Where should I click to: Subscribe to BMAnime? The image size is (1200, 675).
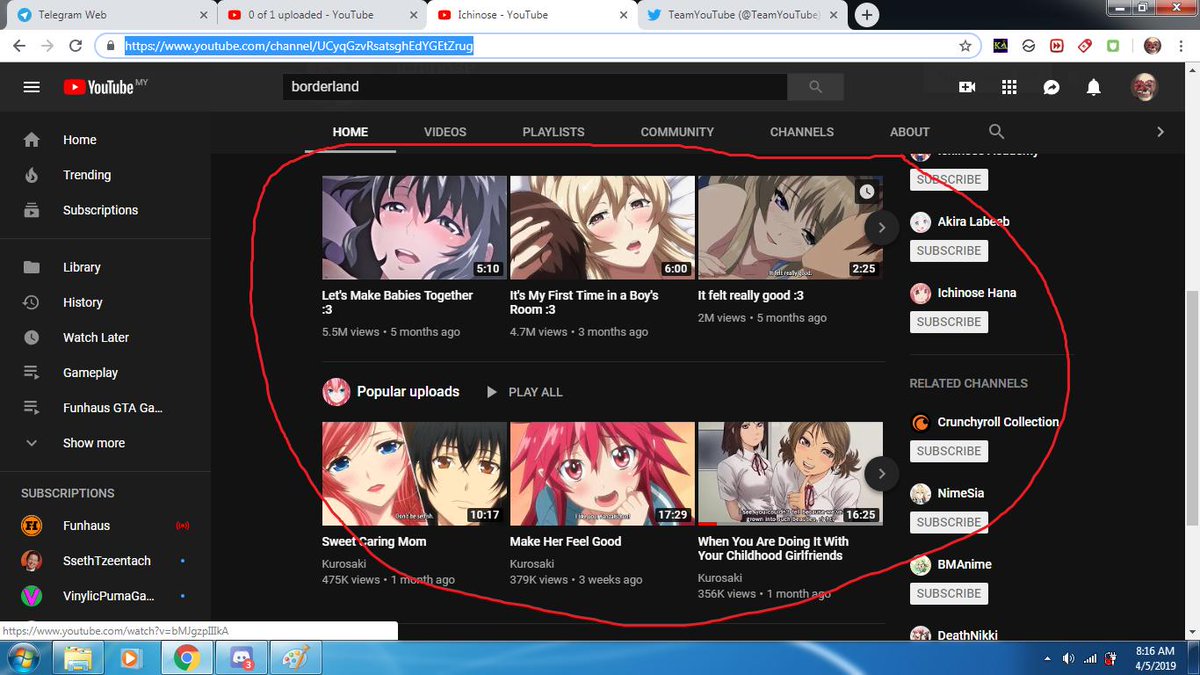[x=949, y=593]
